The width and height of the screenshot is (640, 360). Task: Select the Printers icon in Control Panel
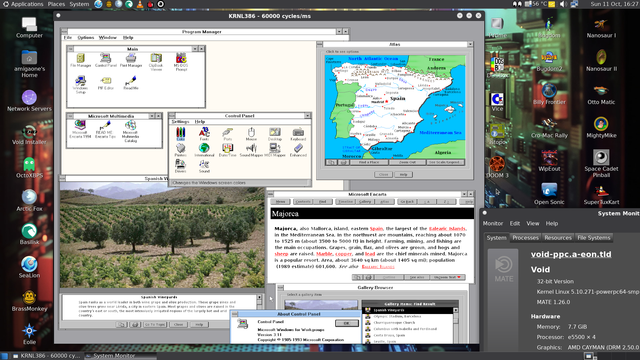180,150
